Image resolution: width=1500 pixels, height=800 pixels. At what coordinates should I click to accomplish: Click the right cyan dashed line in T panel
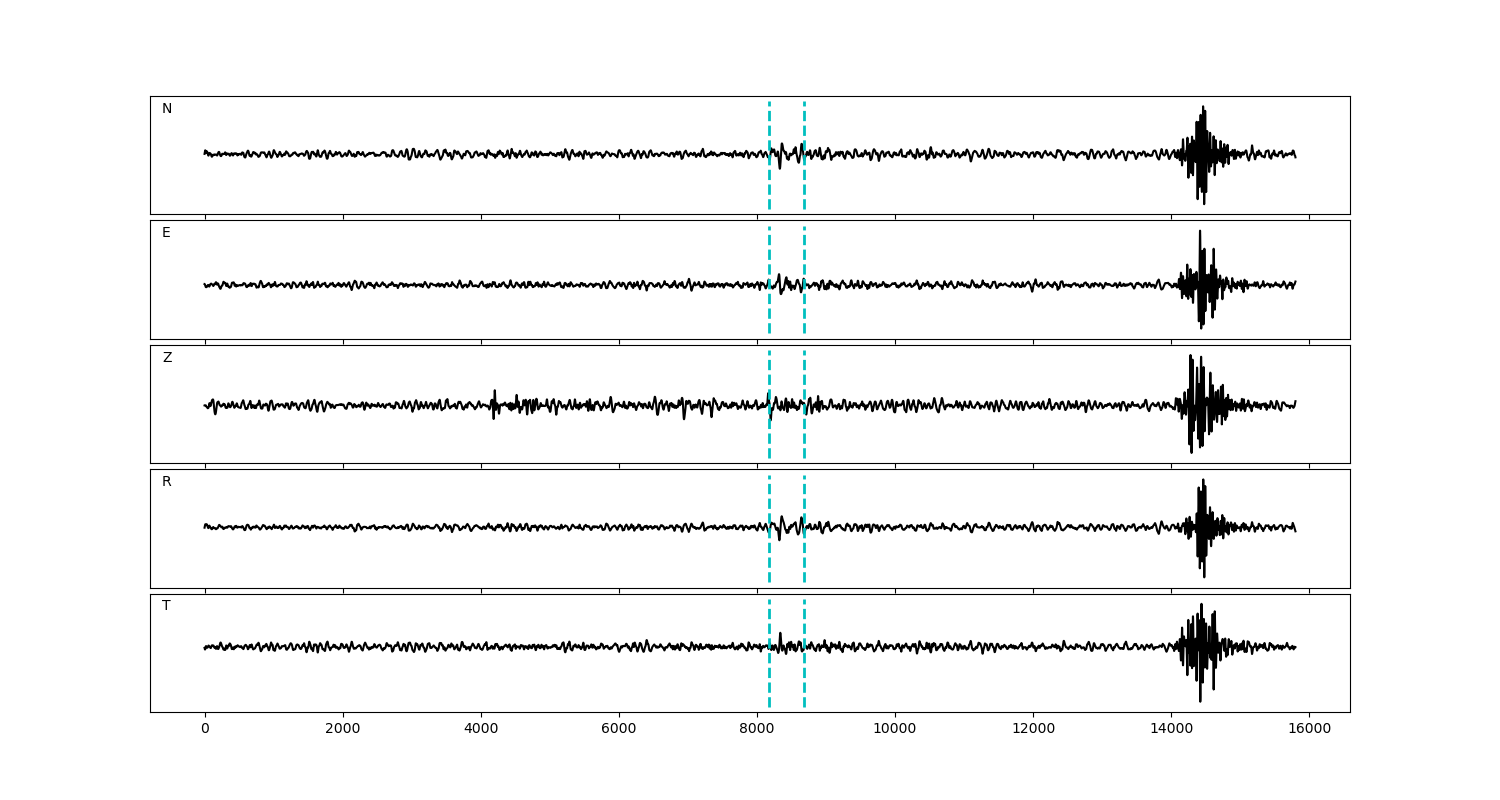click(804, 680)
